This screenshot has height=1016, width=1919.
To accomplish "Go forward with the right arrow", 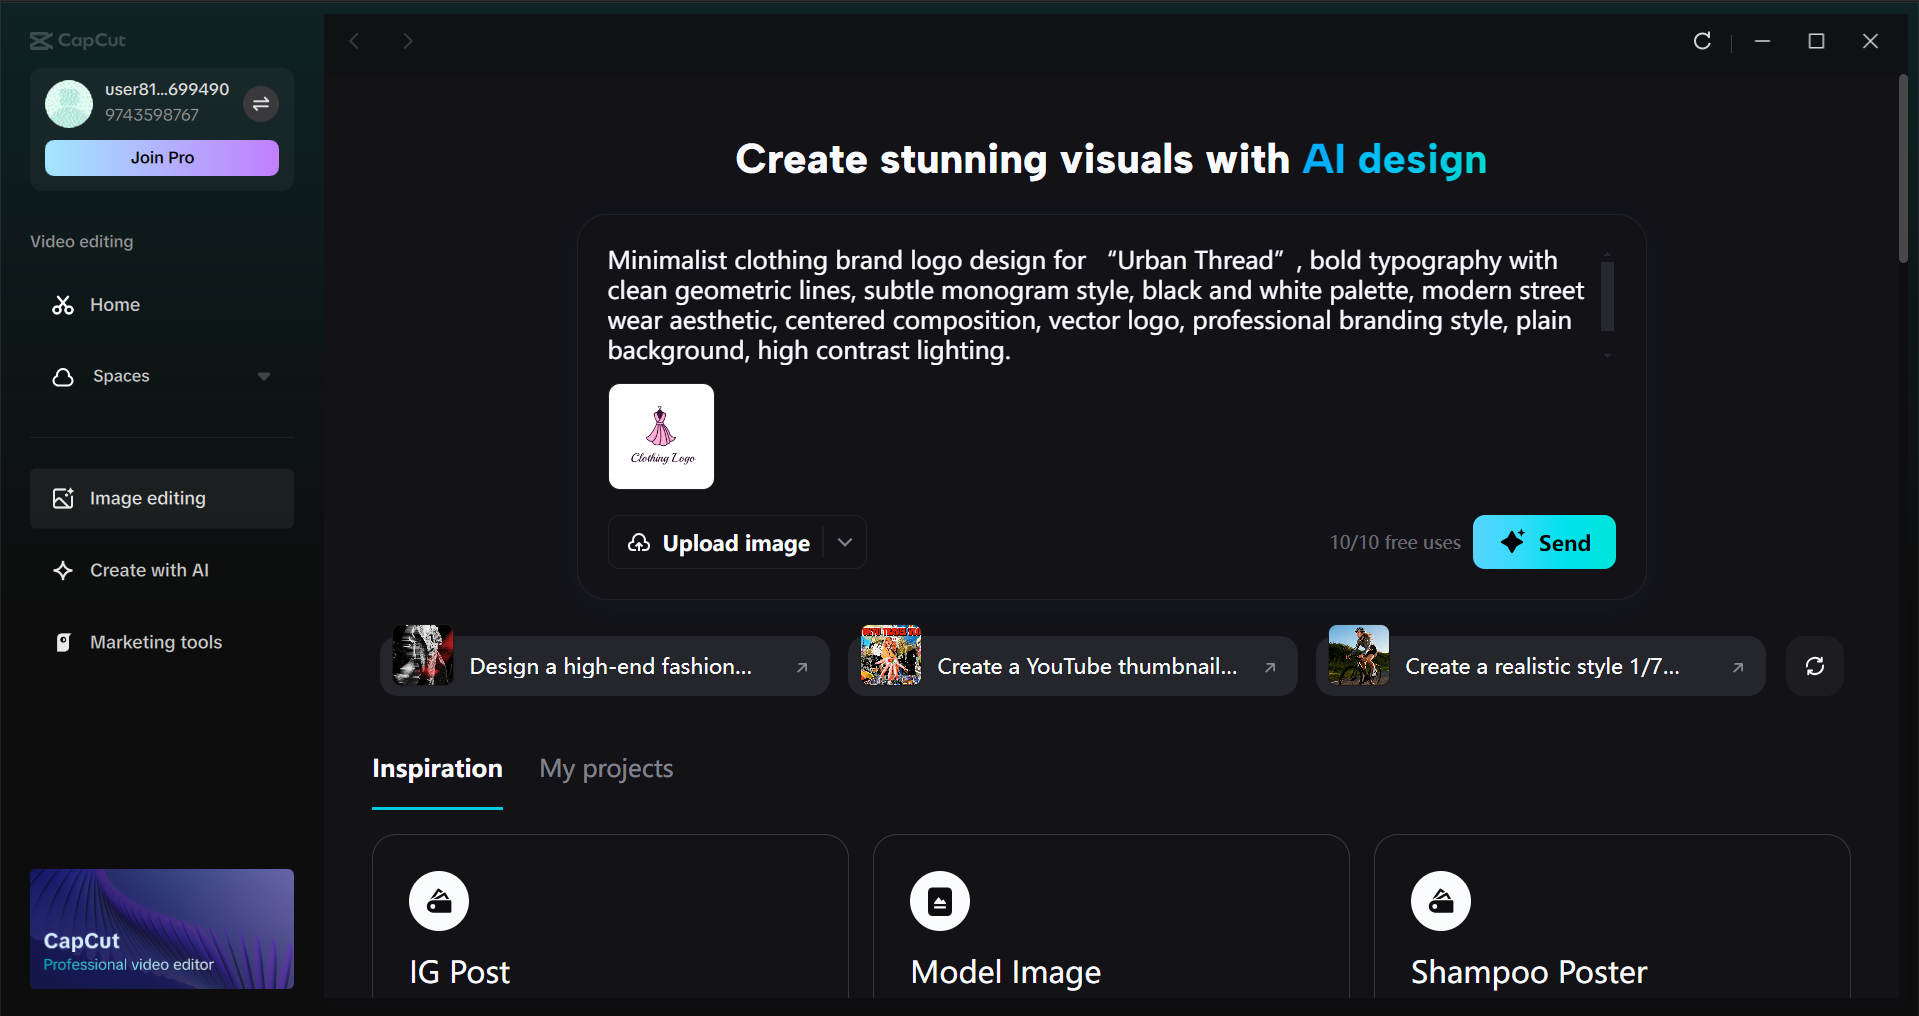I will coord(407,41).
